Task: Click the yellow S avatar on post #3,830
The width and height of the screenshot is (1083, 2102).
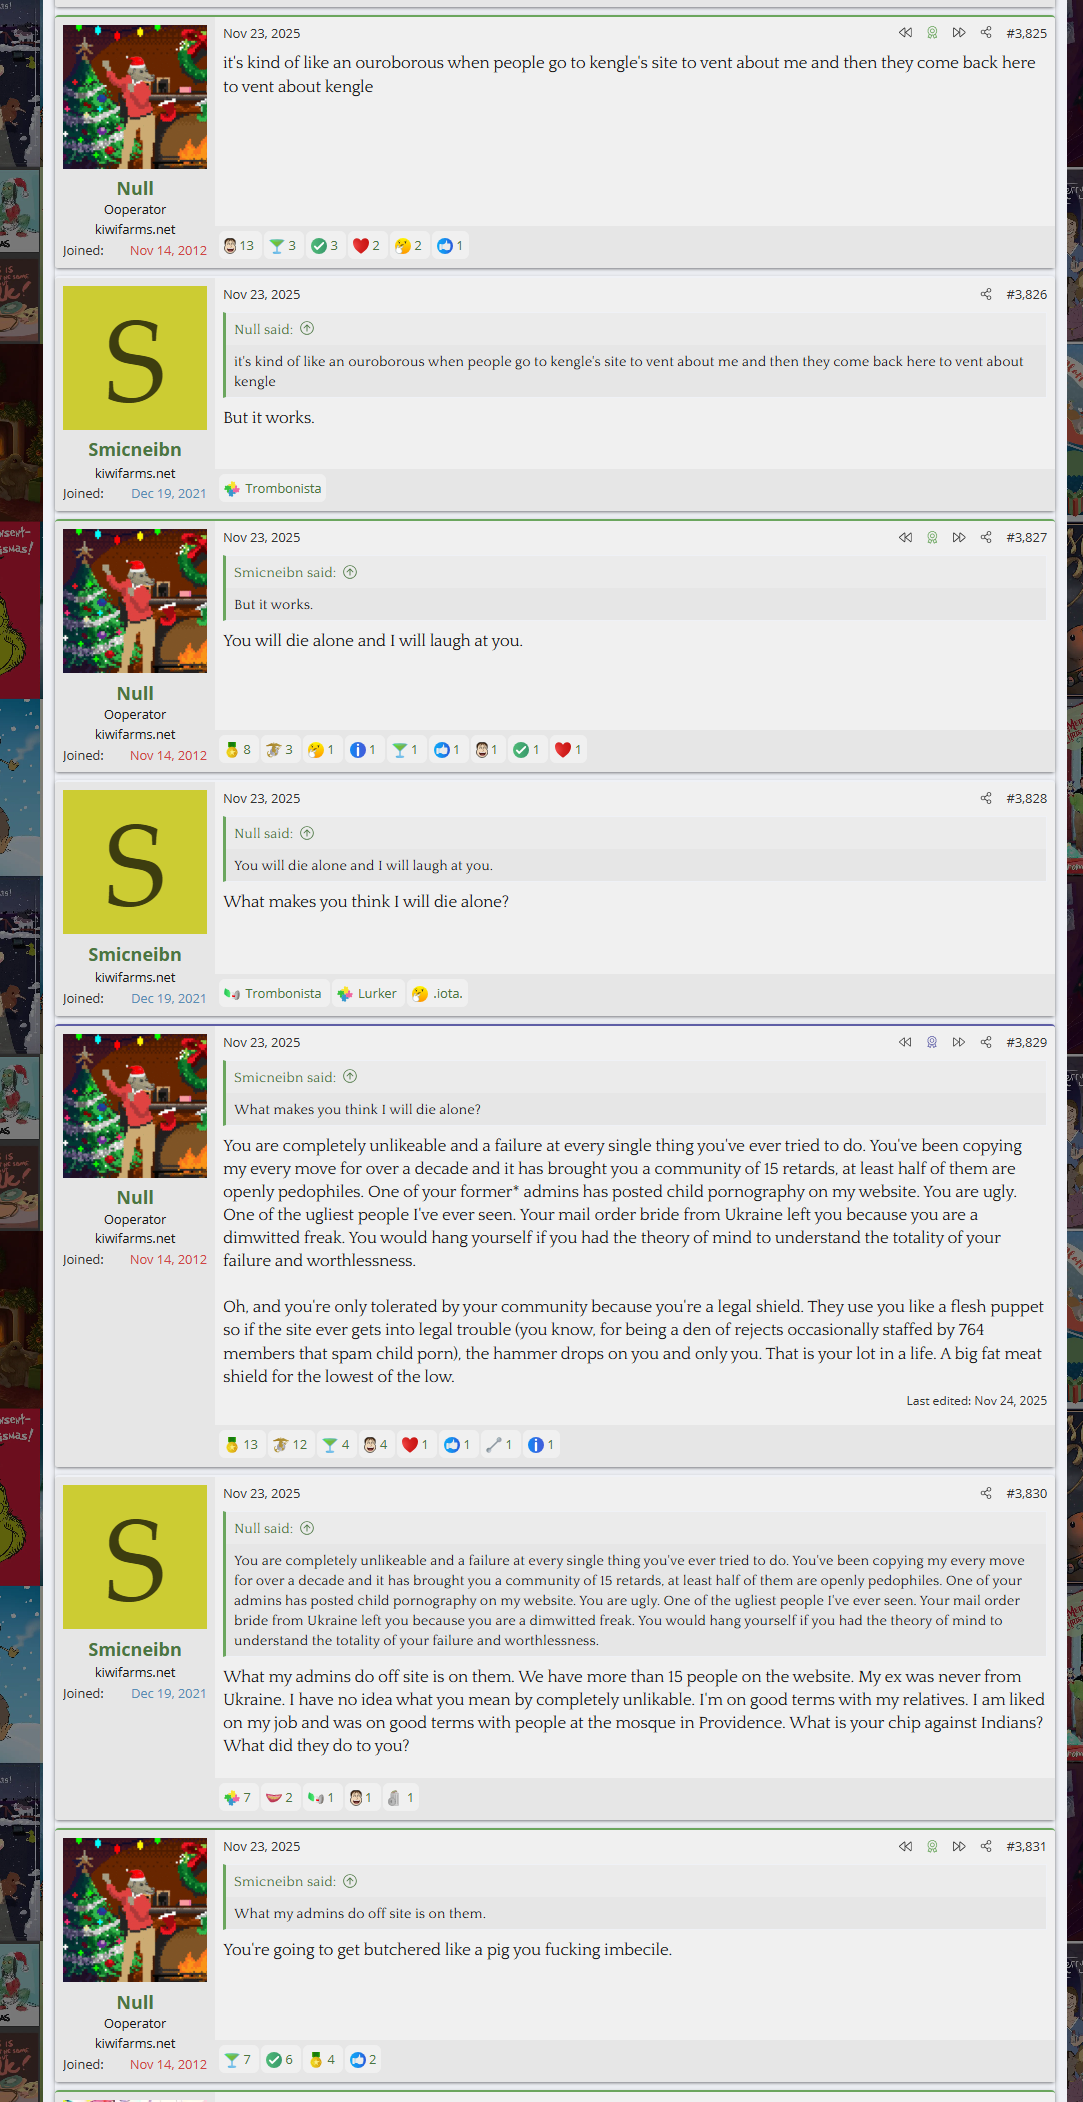Action: [135, 1557]
